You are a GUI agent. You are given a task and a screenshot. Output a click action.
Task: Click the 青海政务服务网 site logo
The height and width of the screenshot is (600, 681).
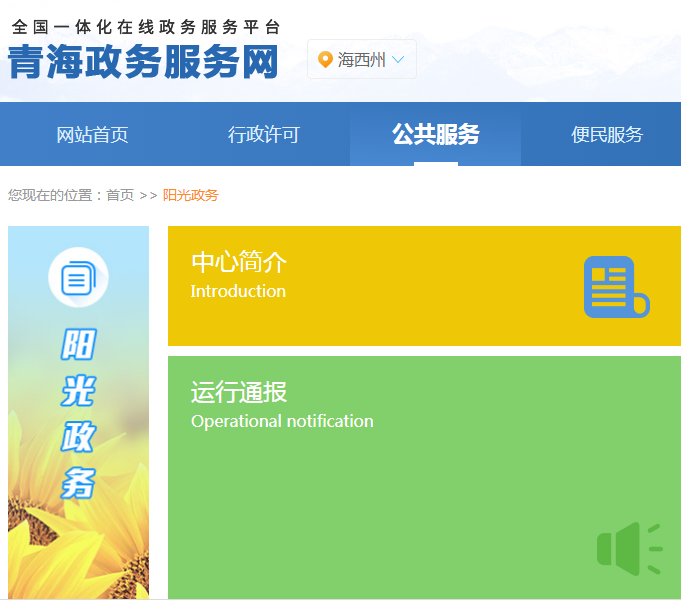(x=143, y=62)
